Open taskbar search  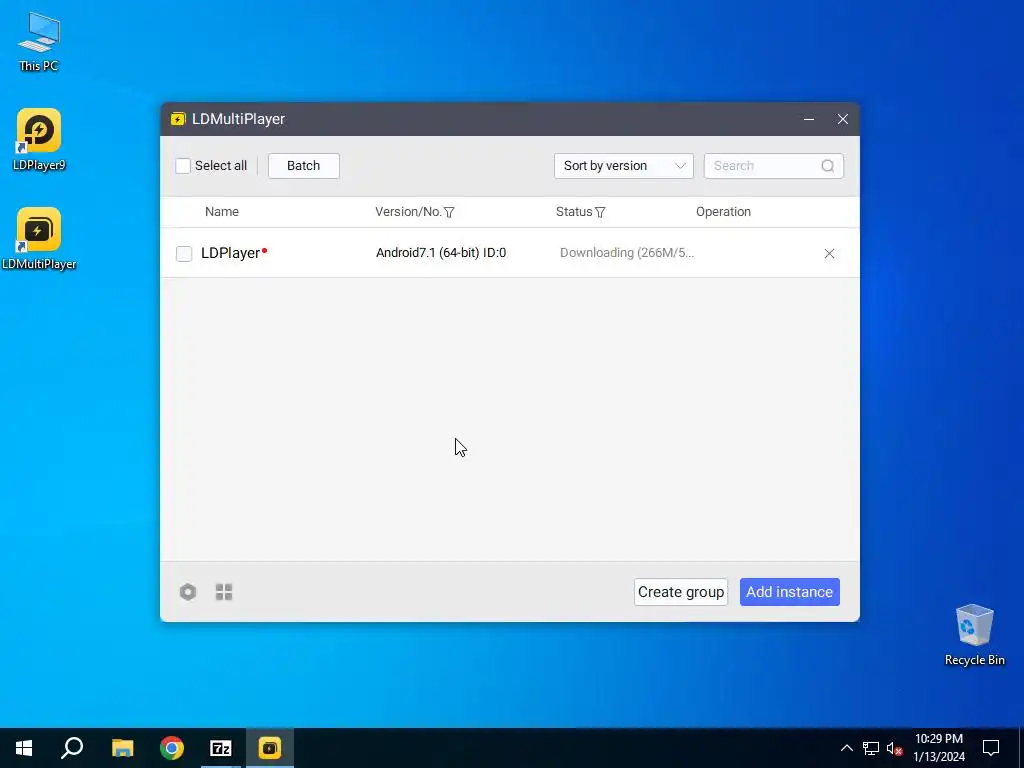72,748
